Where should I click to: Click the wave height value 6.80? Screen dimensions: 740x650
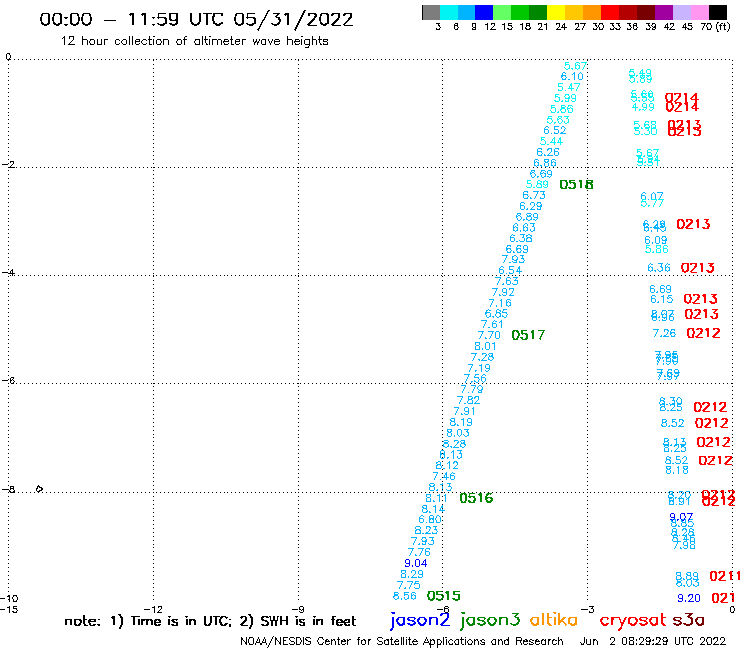(x=430, y=520)
